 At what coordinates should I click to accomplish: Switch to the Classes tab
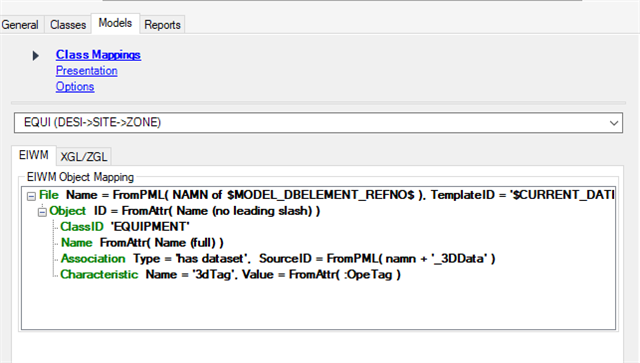point(68,25)
